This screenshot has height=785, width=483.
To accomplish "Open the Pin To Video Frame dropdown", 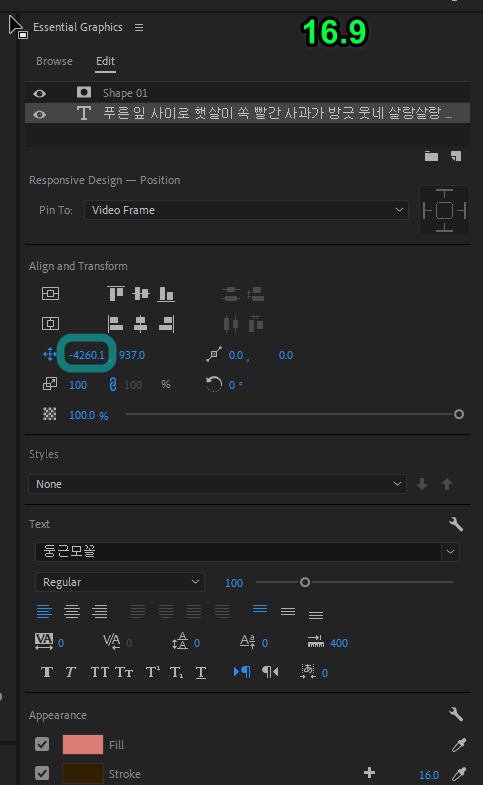I will 246,210.
